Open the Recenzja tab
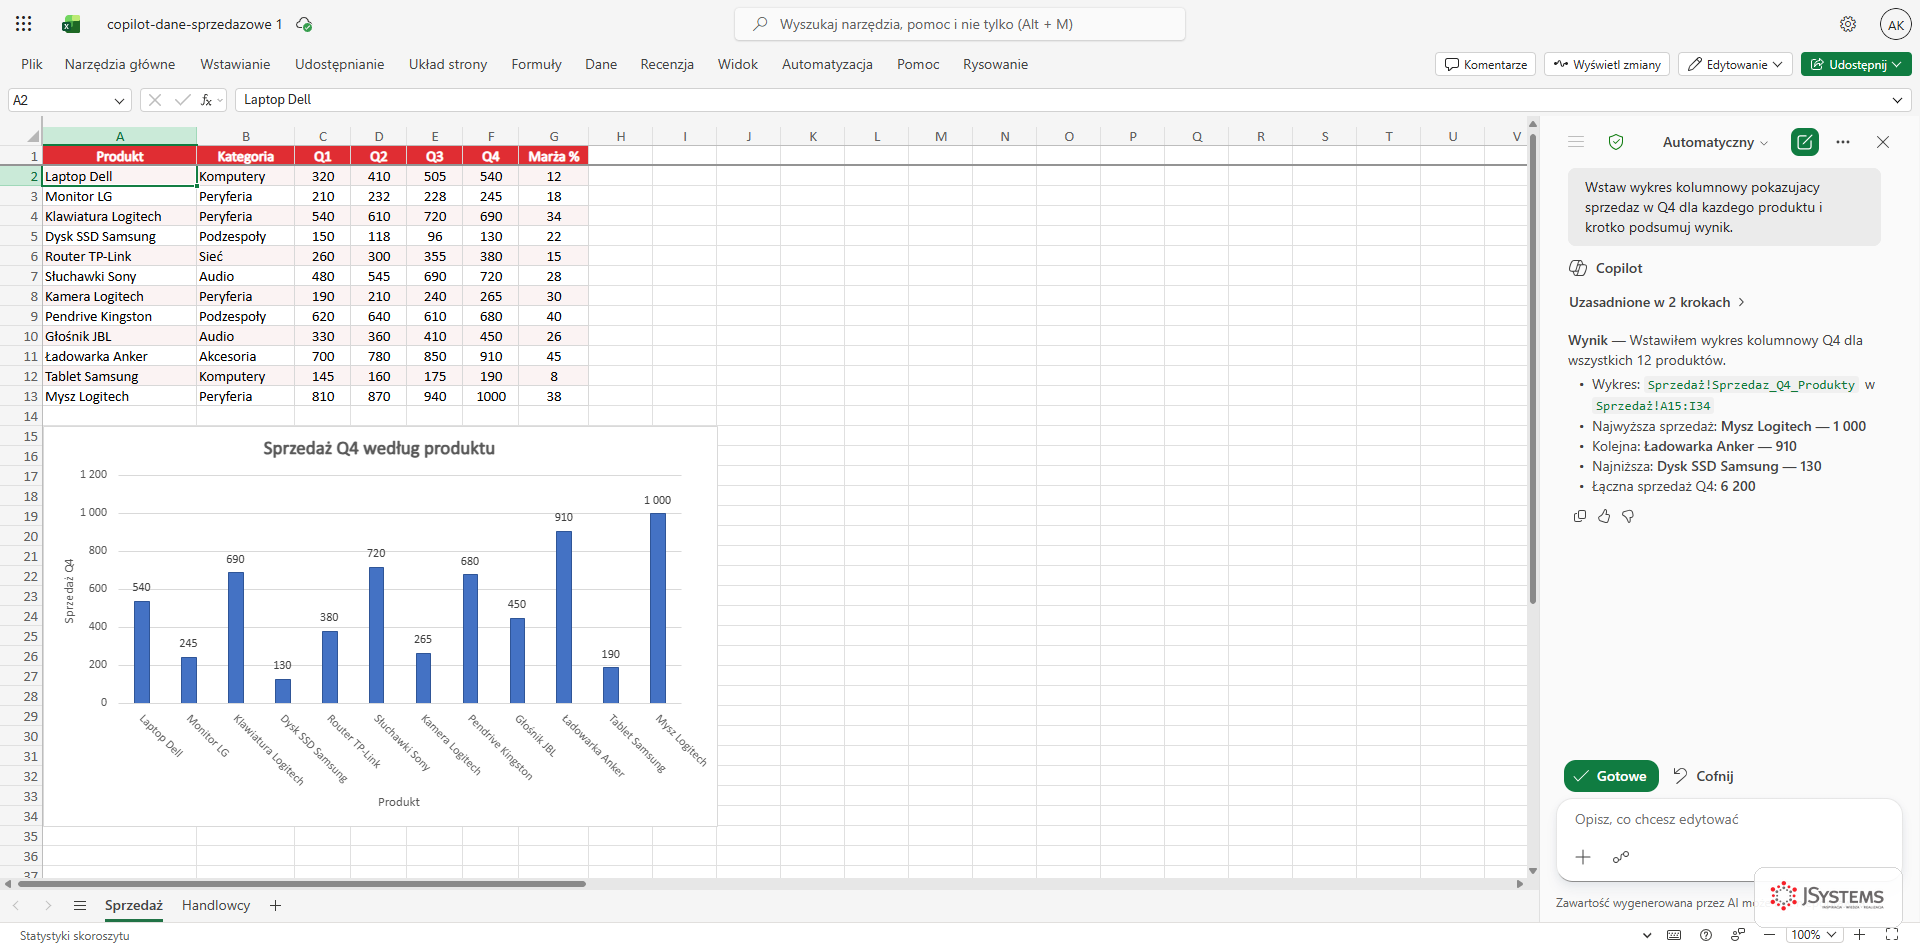1920x945 pixels. pos(667,64)
